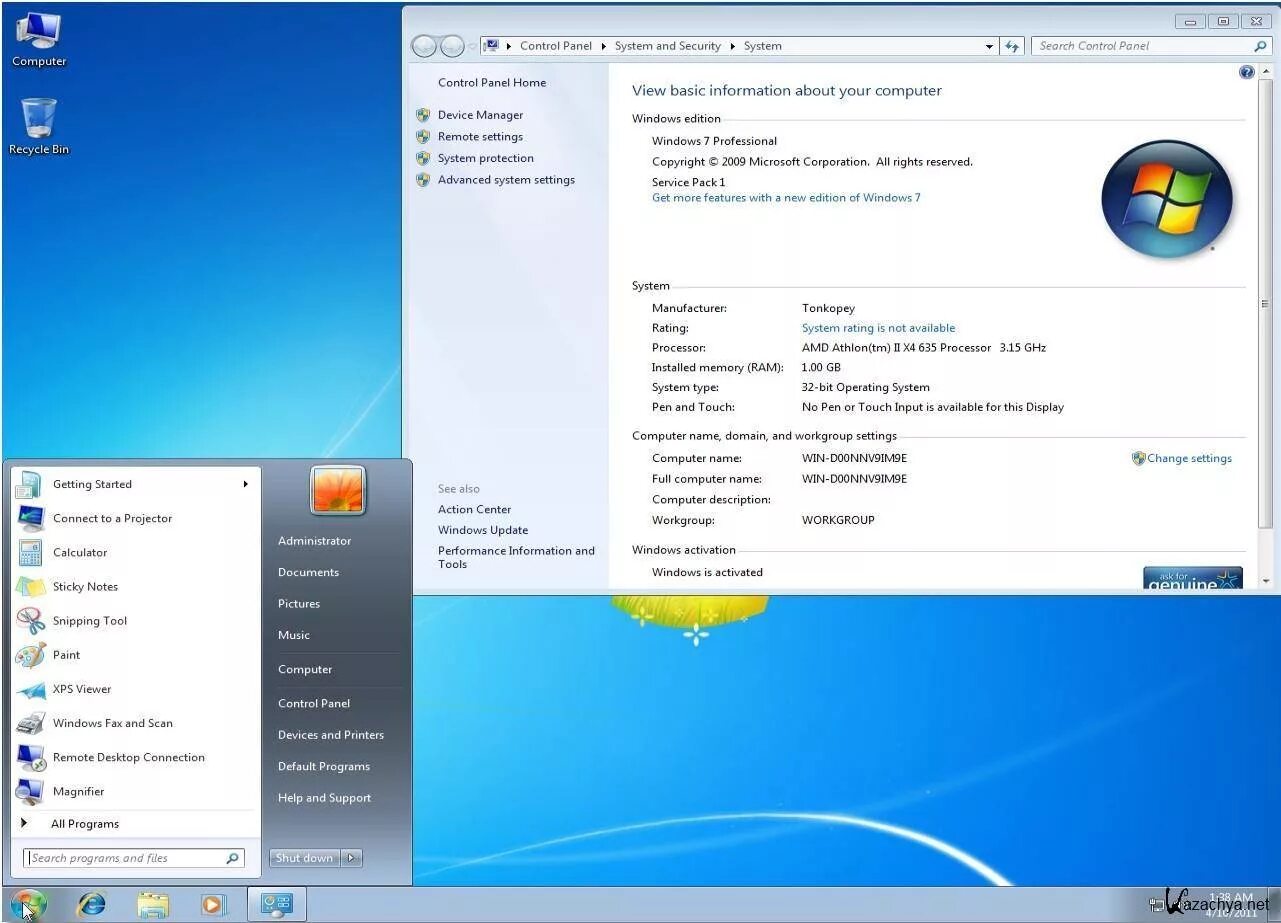Image resolution: width=1281 pixels, height=923 pixels.
Task: Click the help question mark icon
Action: (x=1247, y=72)
